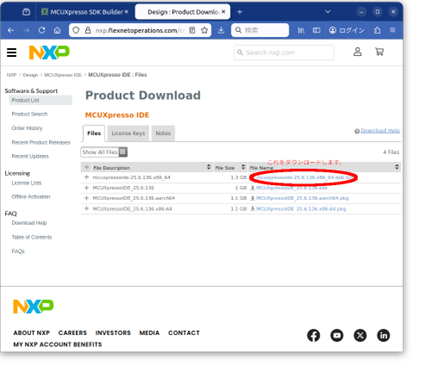Click the ログイン account button

tap(347, 30)
